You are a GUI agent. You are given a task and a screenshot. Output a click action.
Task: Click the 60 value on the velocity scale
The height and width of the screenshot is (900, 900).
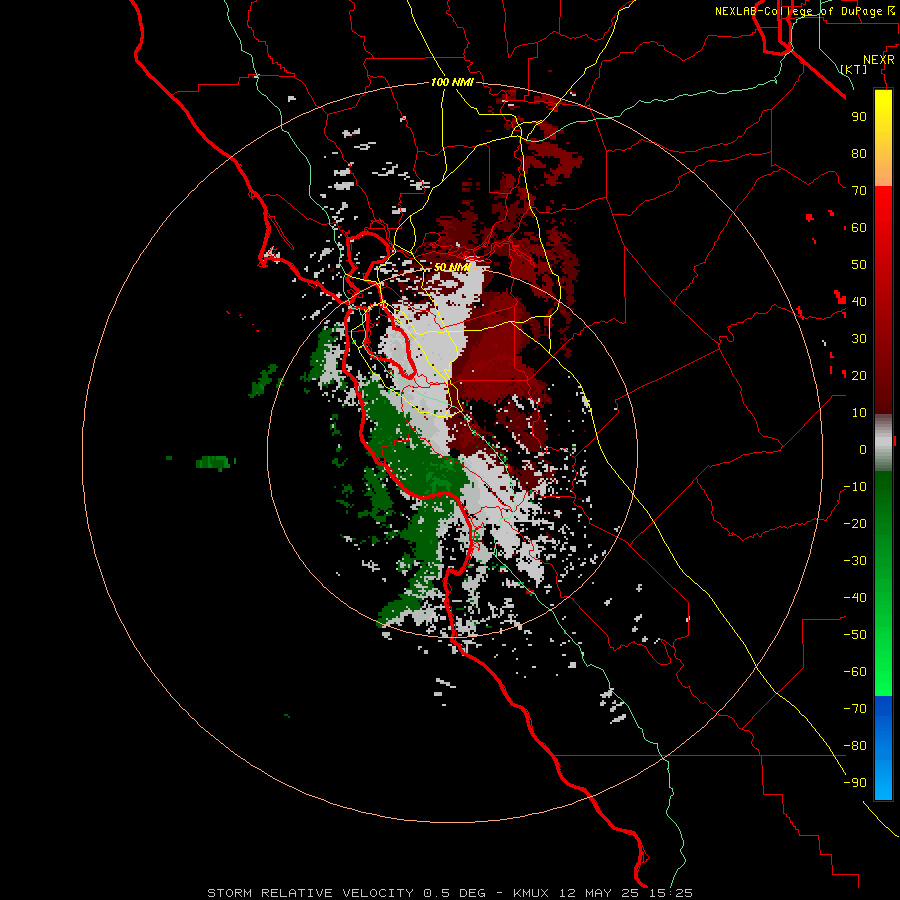tap(859, 227)
